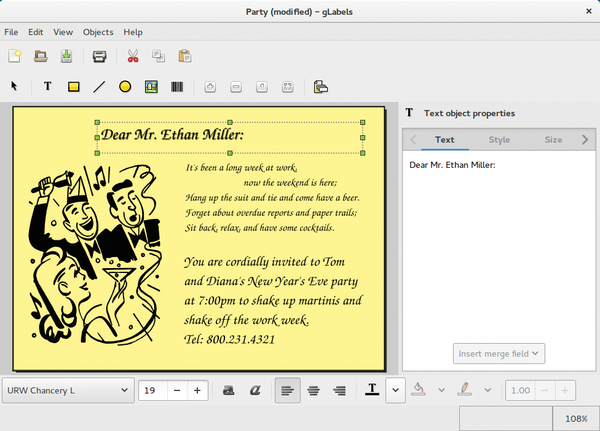The width and height of the screenshot is (600, 431).
Task: Switch to the Style tab
Action: [x=499, y=140]
